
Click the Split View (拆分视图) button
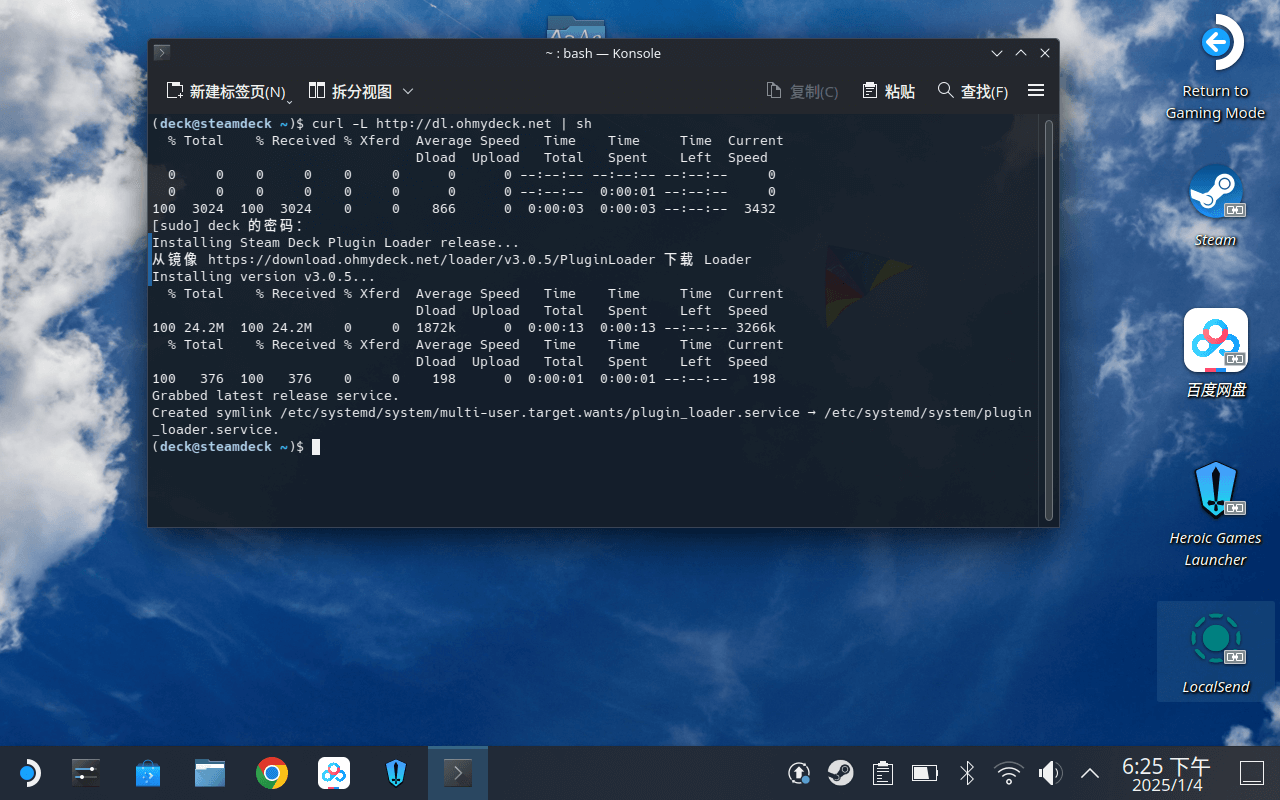[350, 91]
